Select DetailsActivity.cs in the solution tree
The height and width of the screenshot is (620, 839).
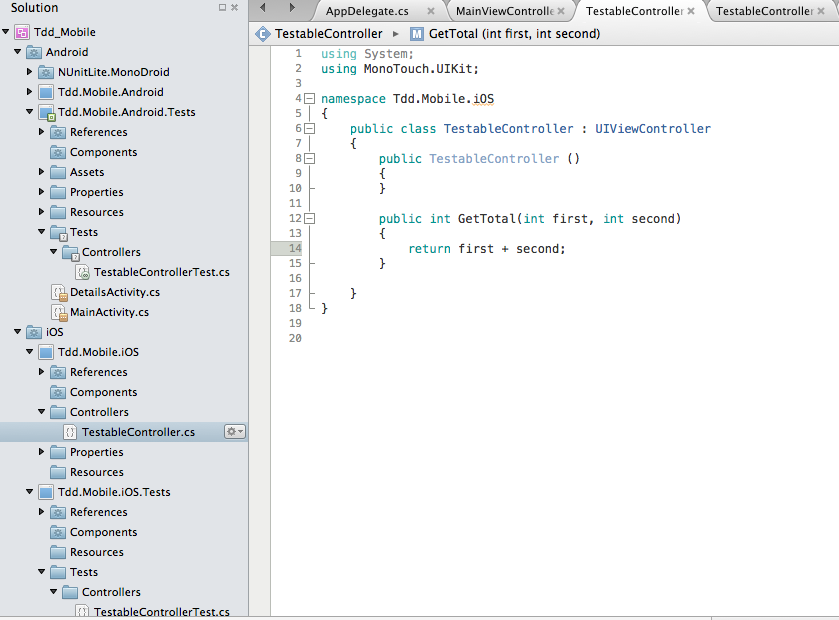(x=115, y=293)
